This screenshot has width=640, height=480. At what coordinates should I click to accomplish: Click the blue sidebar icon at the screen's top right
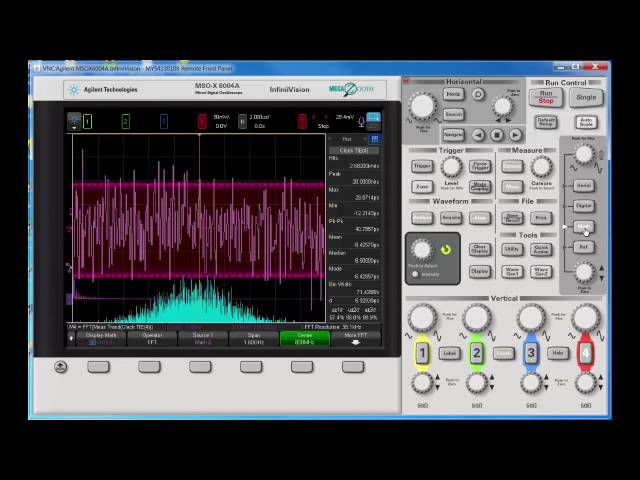pos(373,121)
